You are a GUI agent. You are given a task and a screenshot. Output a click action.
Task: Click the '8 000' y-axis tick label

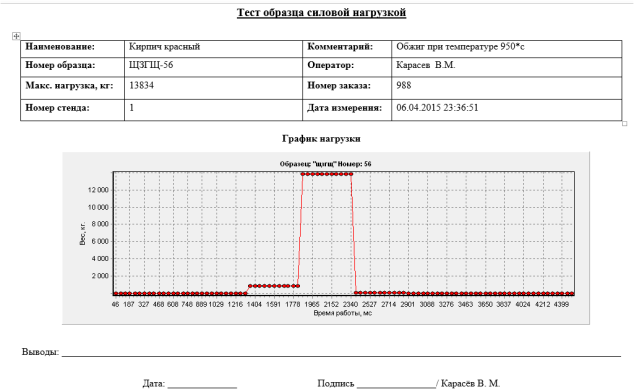[100, 224]
